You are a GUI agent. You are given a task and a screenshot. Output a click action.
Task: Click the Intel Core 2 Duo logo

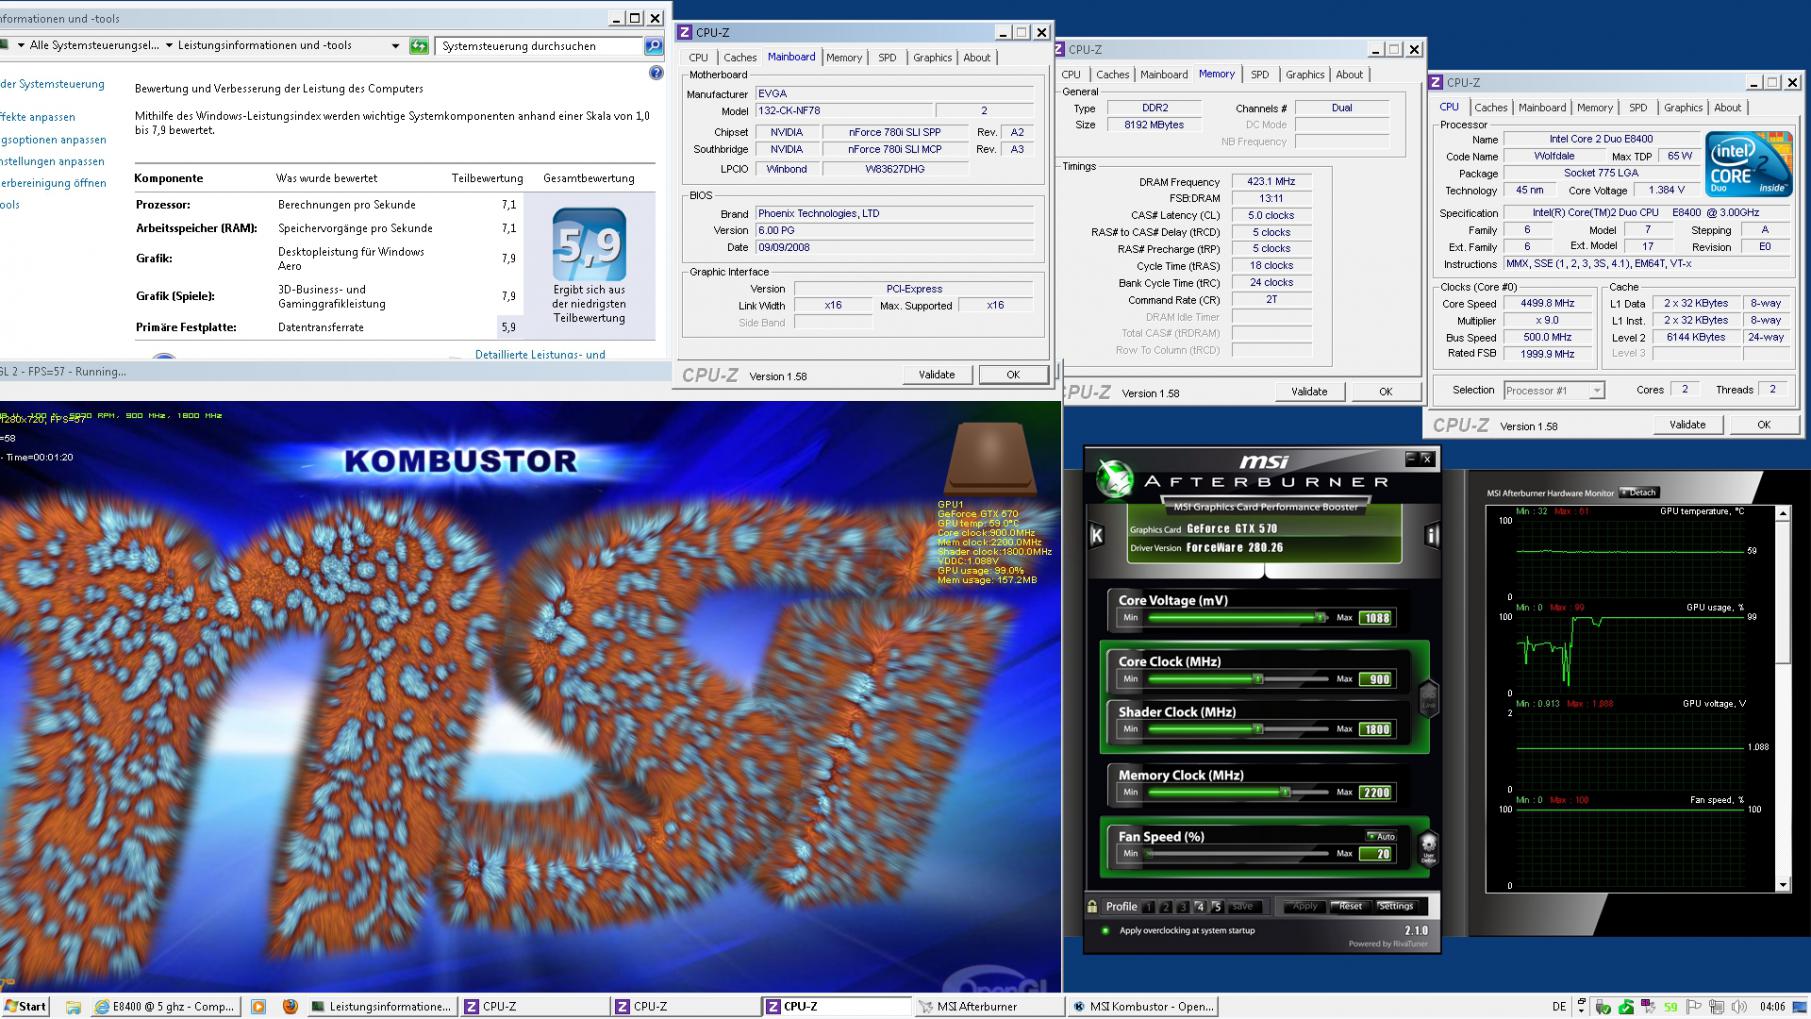tap(1748, 164)
